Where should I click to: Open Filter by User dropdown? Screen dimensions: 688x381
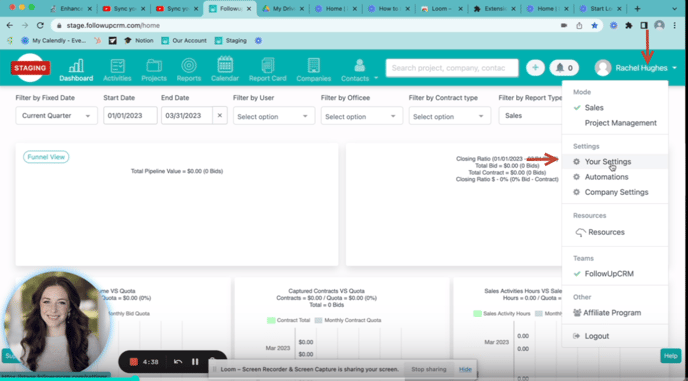pyautogui.click(x=274, y=116)
